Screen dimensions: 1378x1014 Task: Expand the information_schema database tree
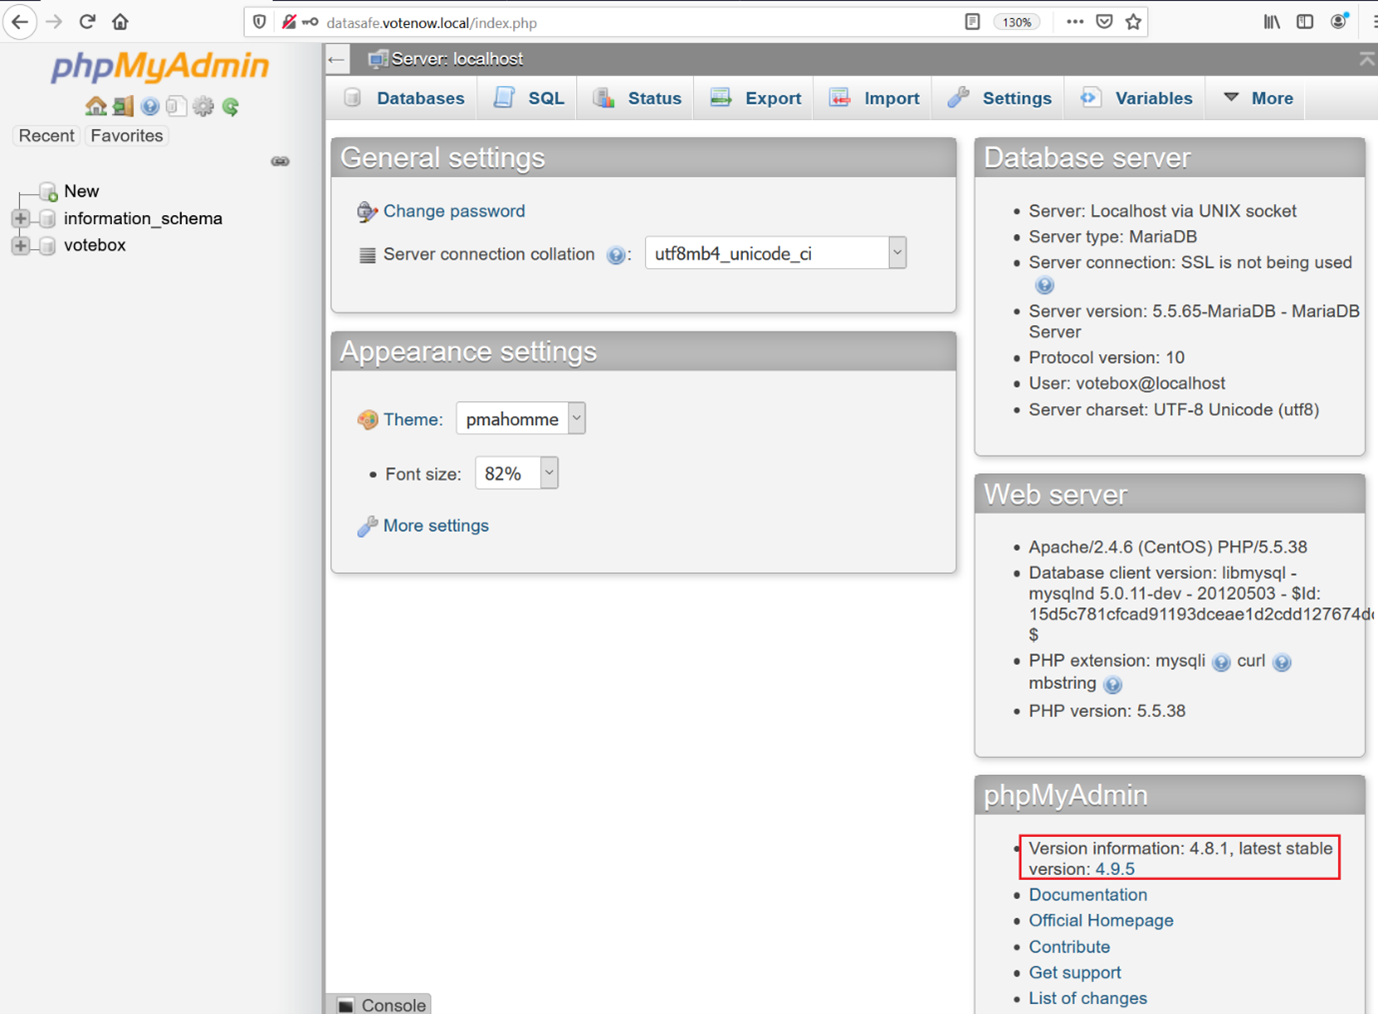(20, 218)
